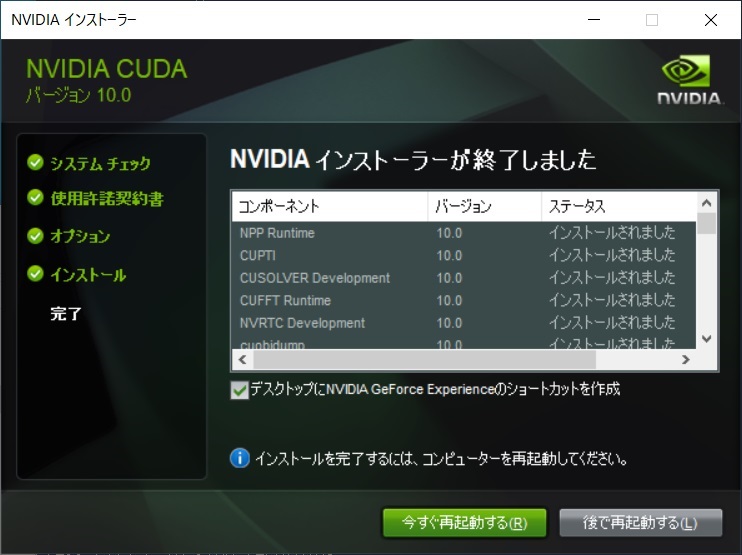Screen dimensions: 742x555
Task: Click the コンポーネント column header
Action: (330, 206)
